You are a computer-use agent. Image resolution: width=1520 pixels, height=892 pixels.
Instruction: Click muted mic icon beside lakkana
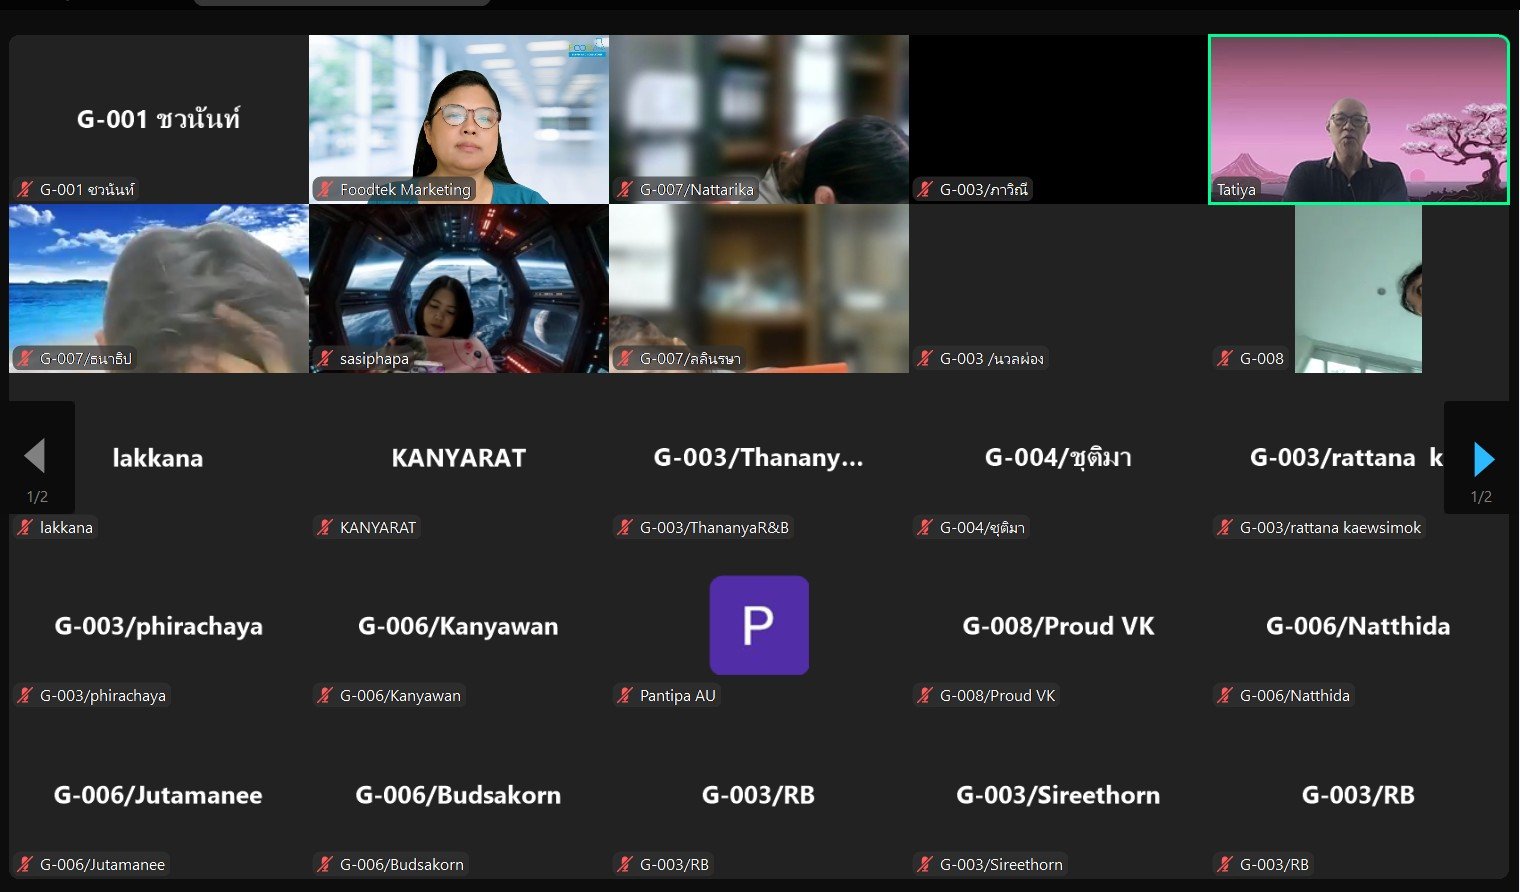tap(25, 527)
